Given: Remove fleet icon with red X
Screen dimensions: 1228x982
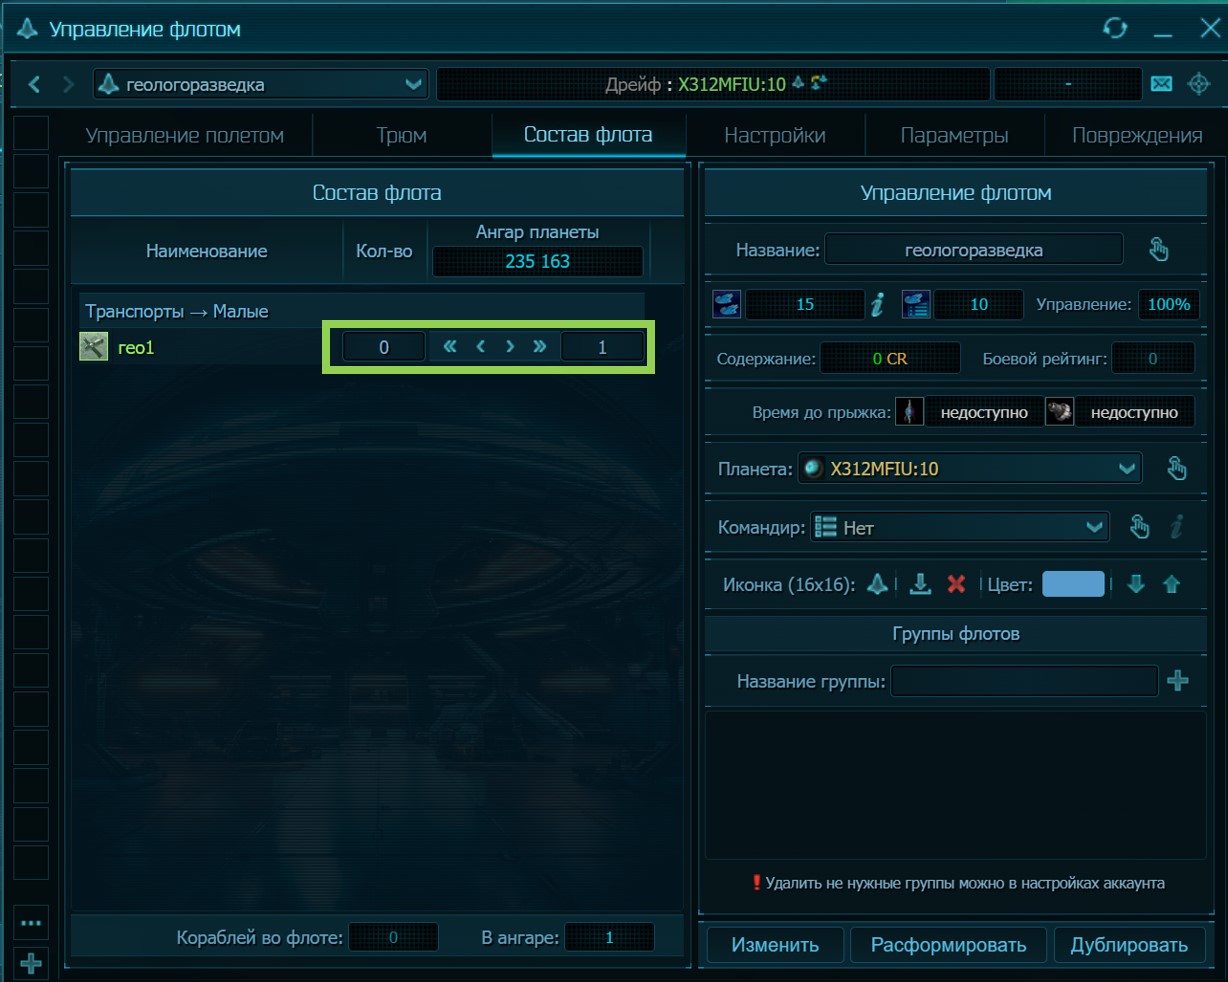Looking at the screenshot, I should tap(956, 584).
